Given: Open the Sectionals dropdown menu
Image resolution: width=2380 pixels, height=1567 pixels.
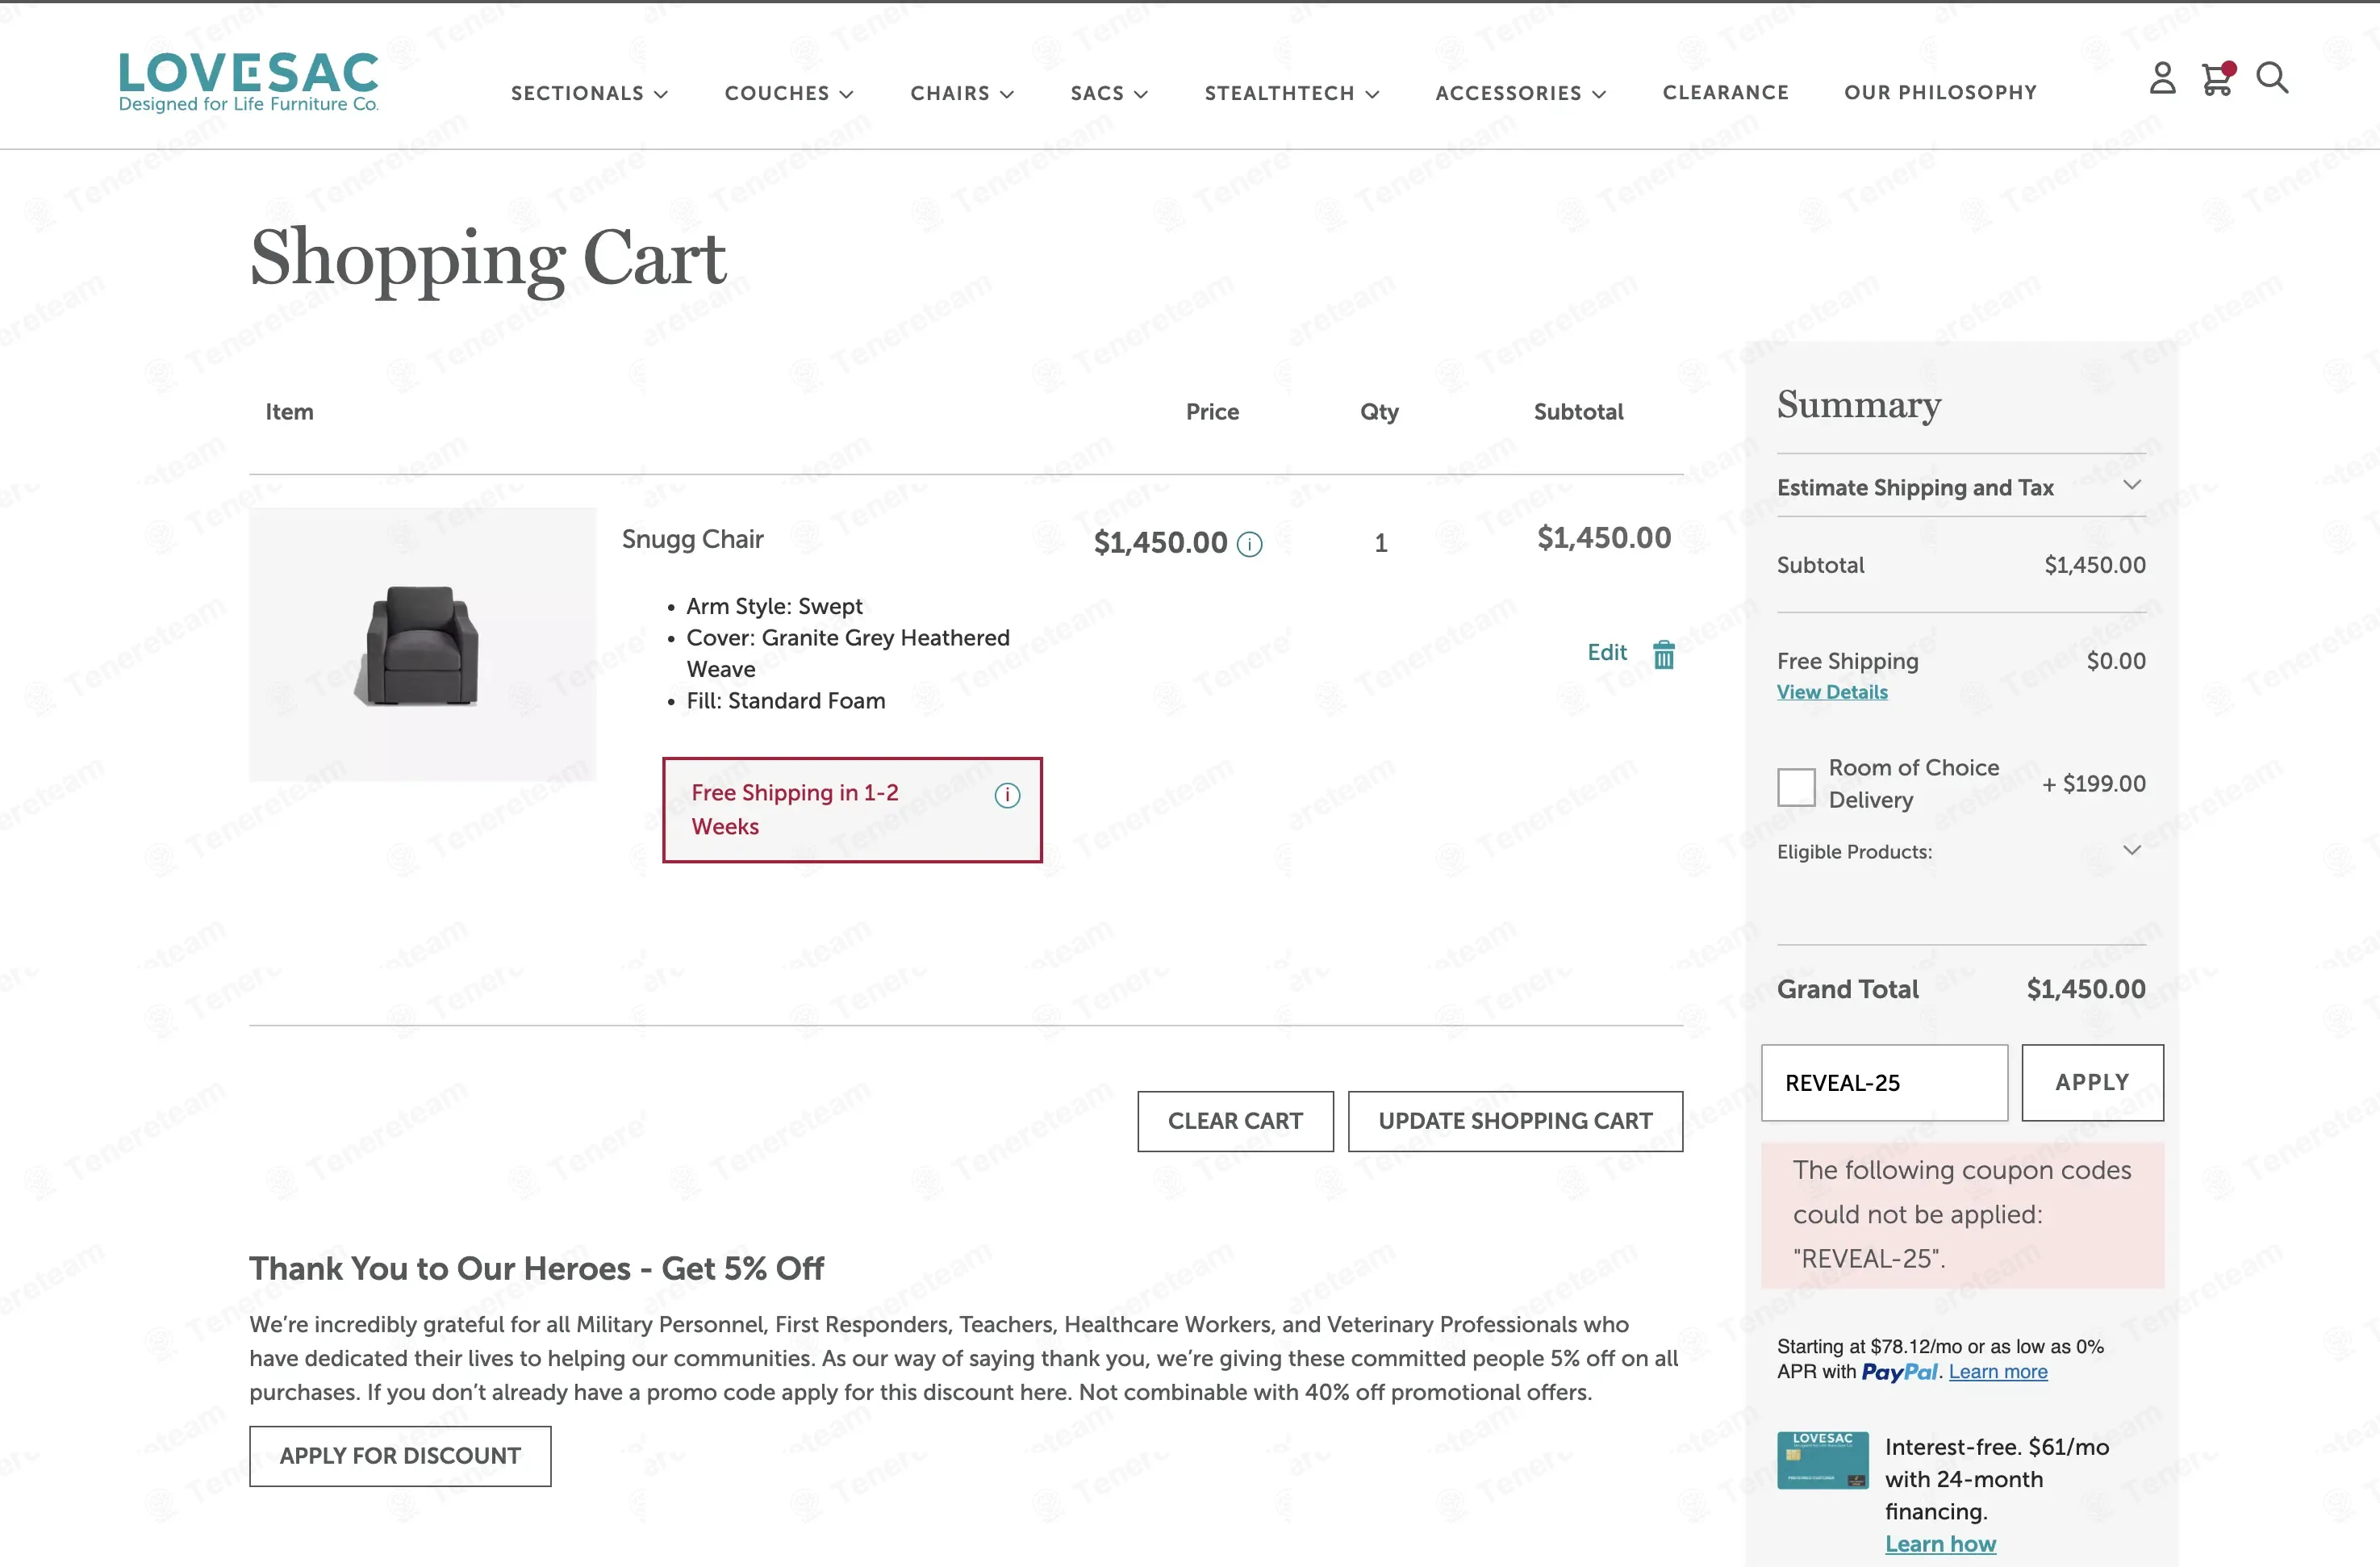Looking at the screenshot, I should click(589, 93).
